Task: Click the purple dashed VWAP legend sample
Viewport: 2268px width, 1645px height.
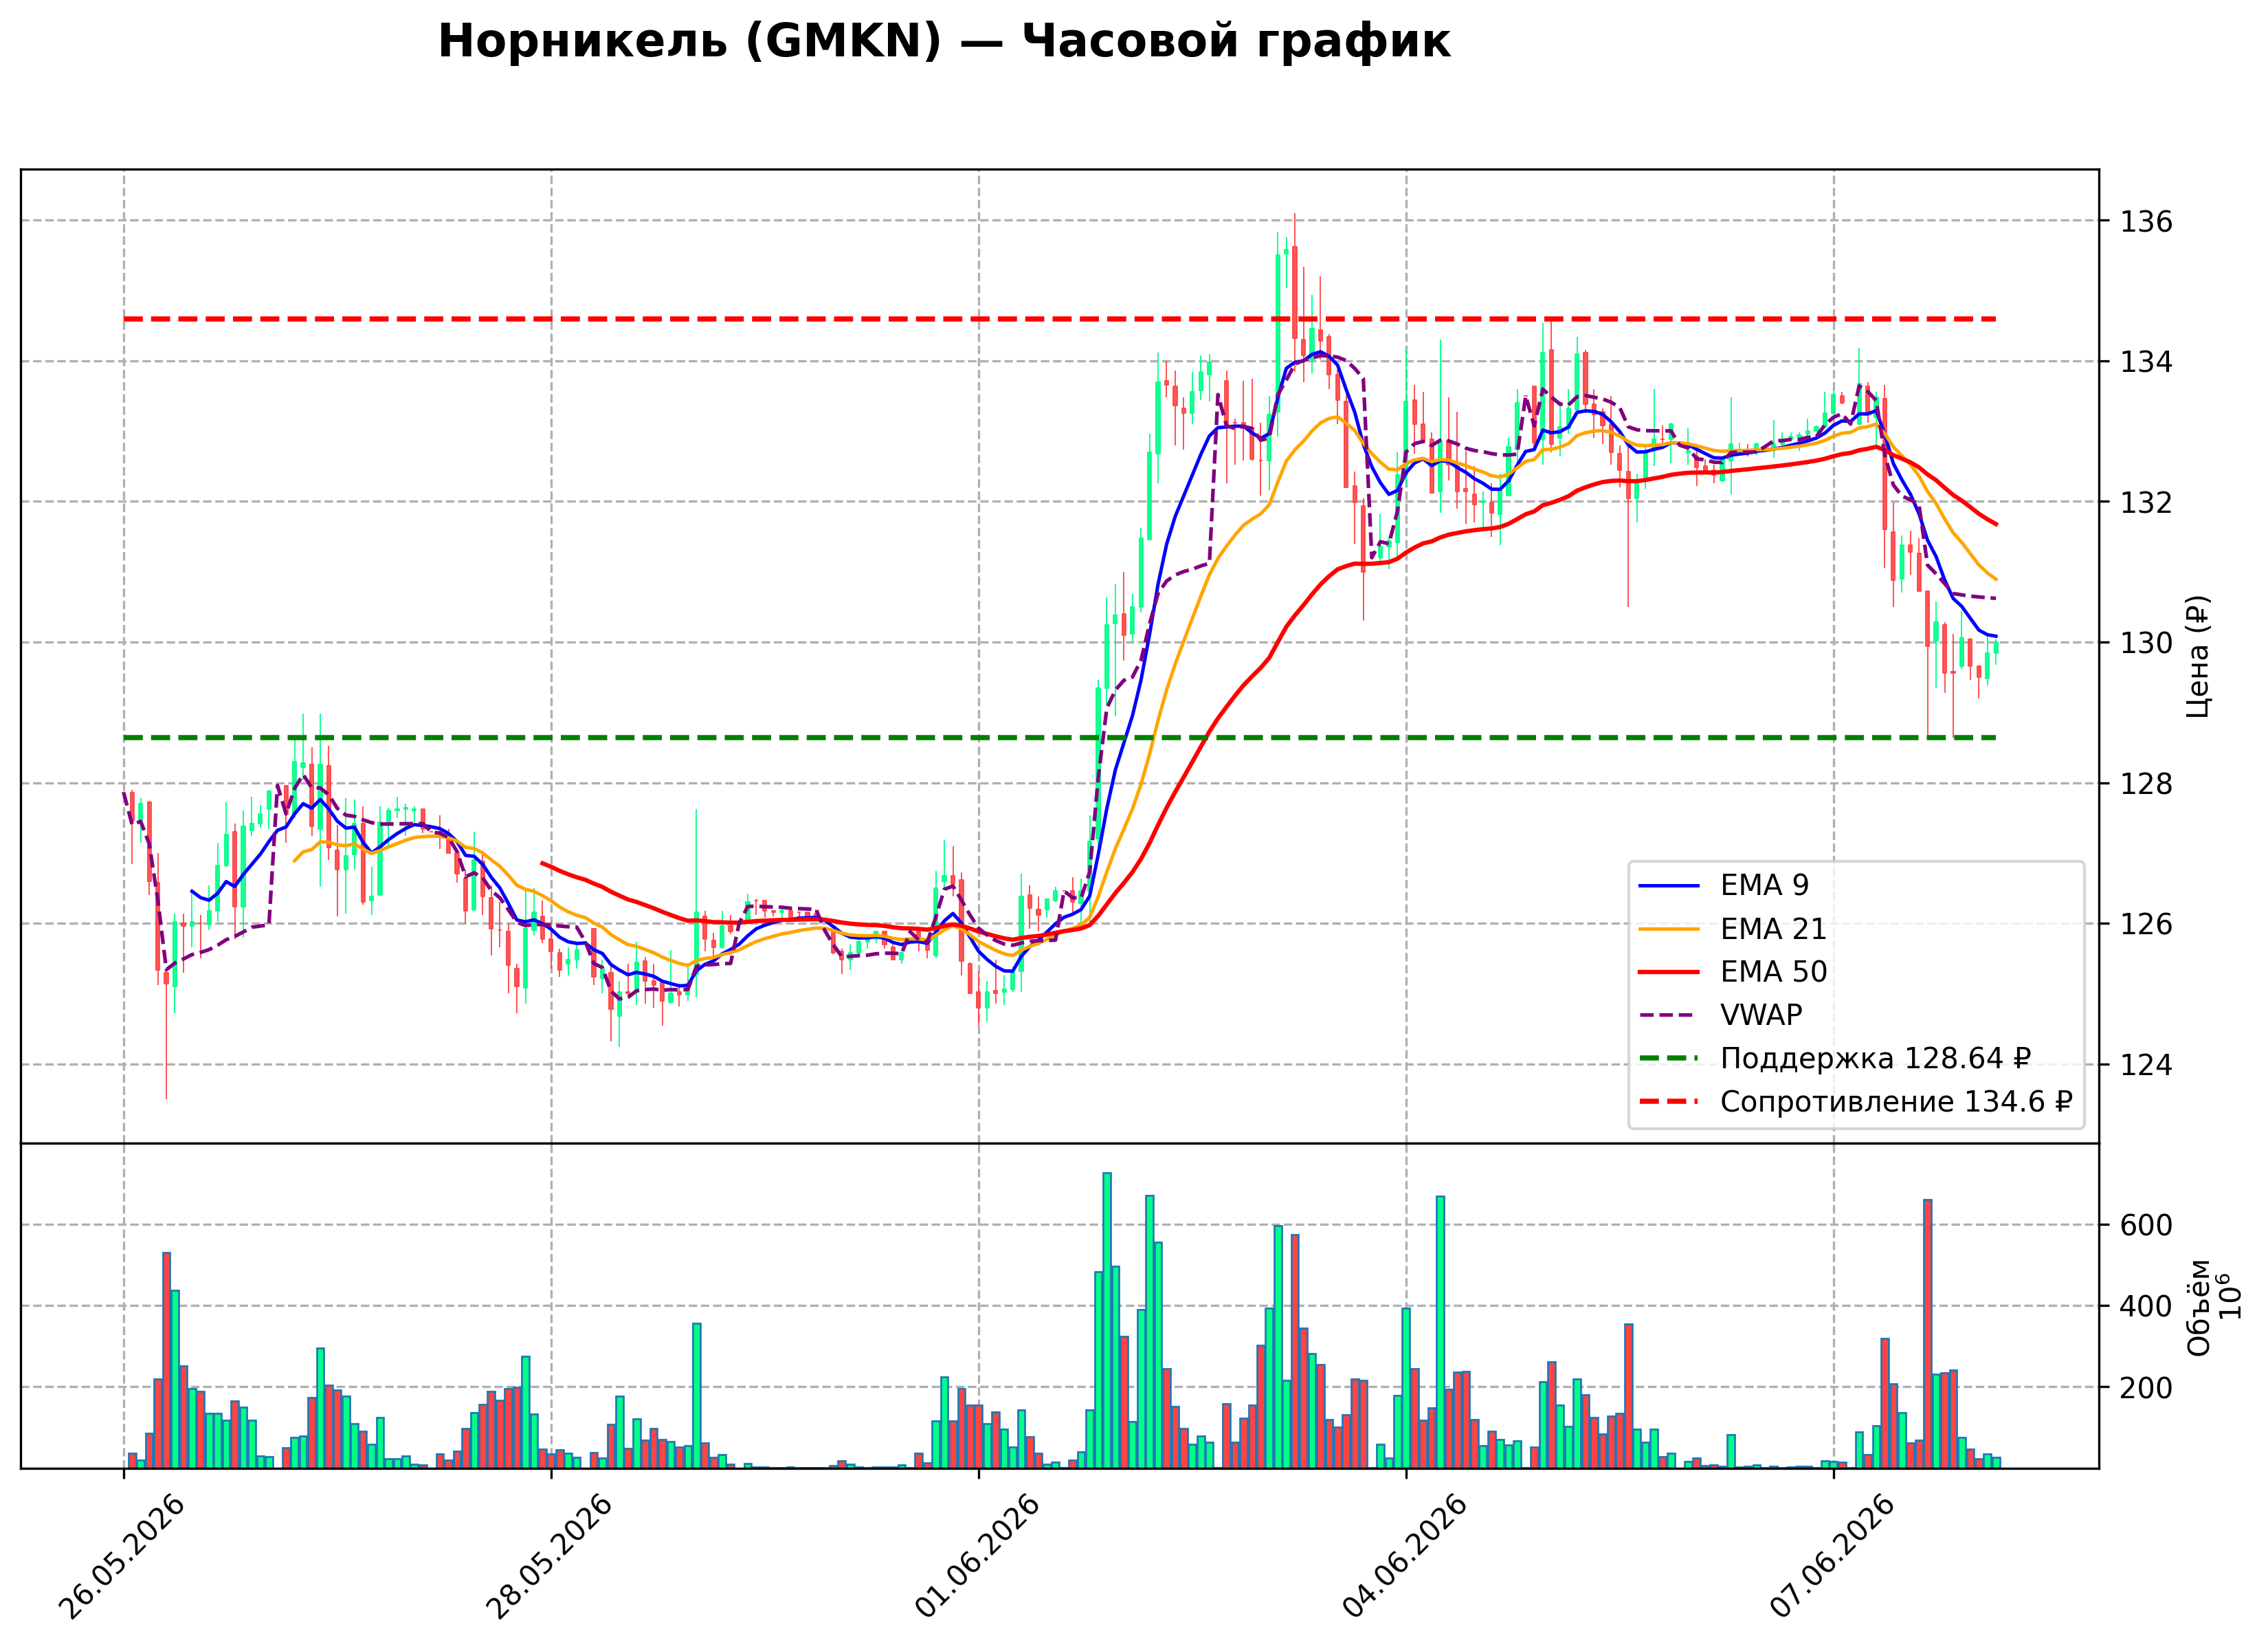Action: pyautogui.click(x=1669, y=1015)
